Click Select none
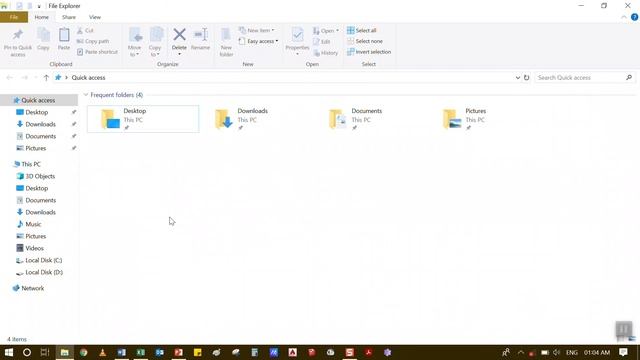 (x=365, y=41)
